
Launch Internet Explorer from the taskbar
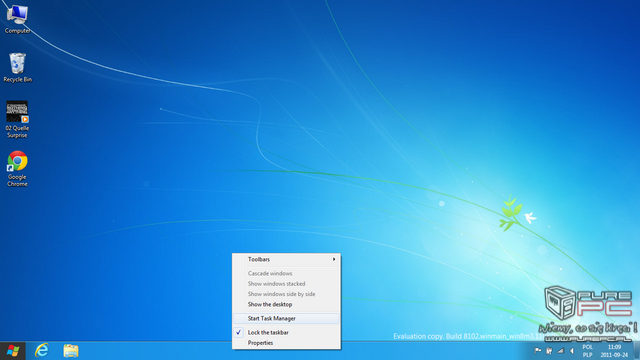tap(42, 351)
